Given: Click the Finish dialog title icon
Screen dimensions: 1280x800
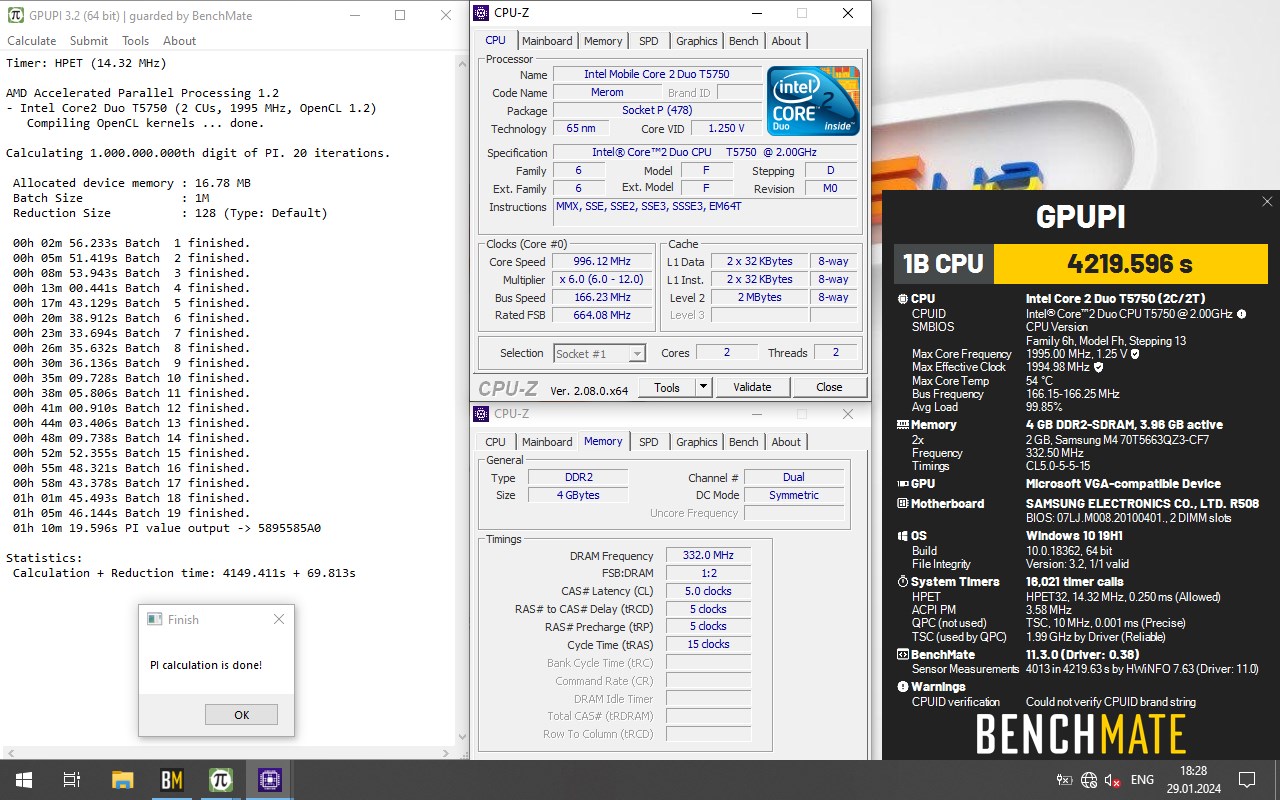Looking at the screenshot, I should pos(154,619).
